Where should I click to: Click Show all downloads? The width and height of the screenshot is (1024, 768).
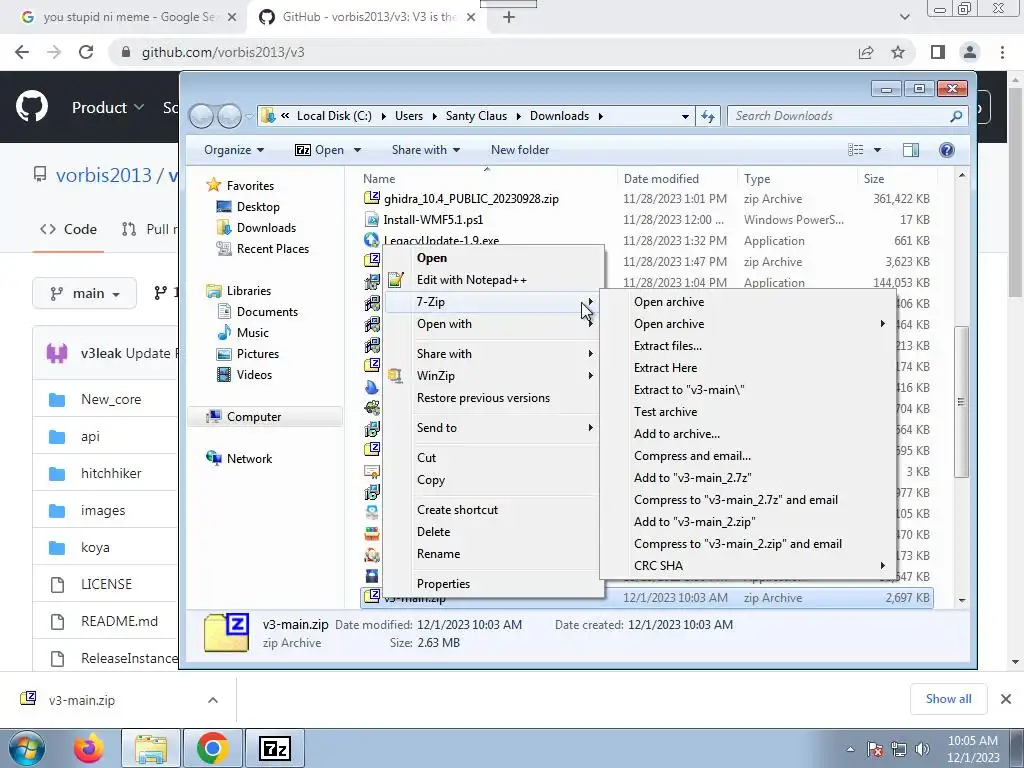[x=948, y=699]
